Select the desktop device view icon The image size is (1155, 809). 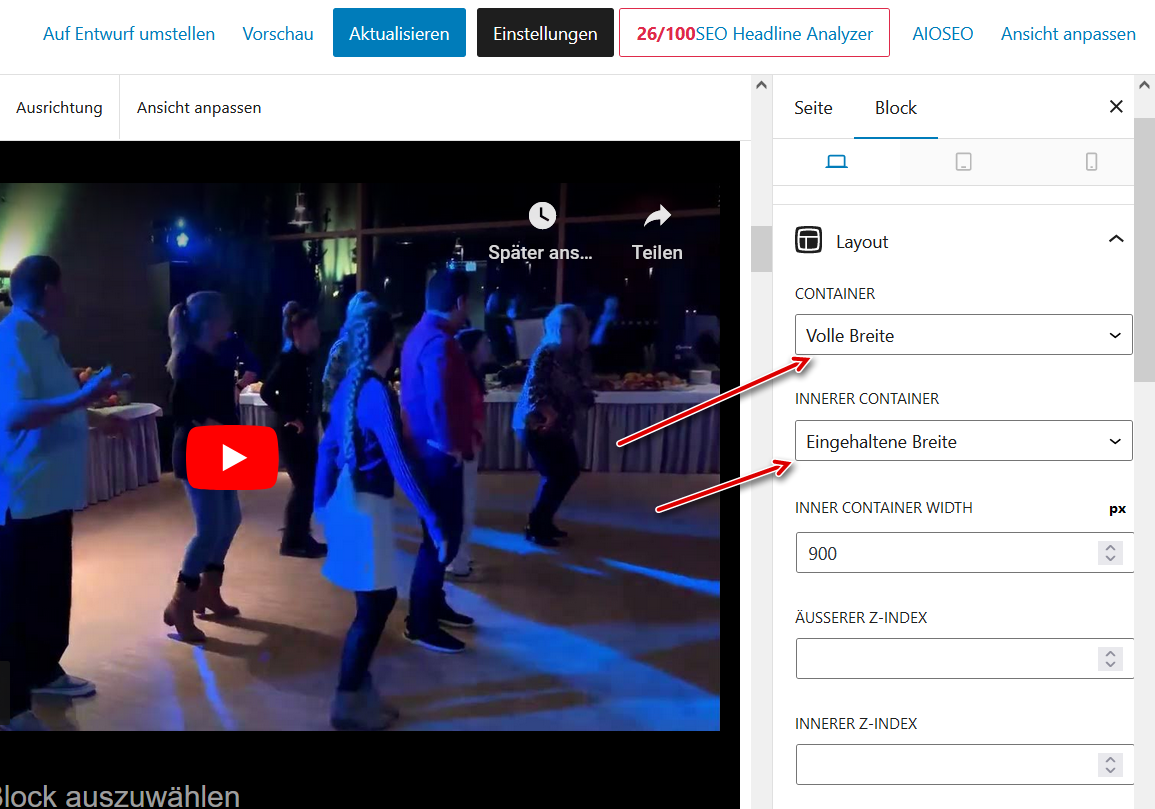click(x=837, y=162)
